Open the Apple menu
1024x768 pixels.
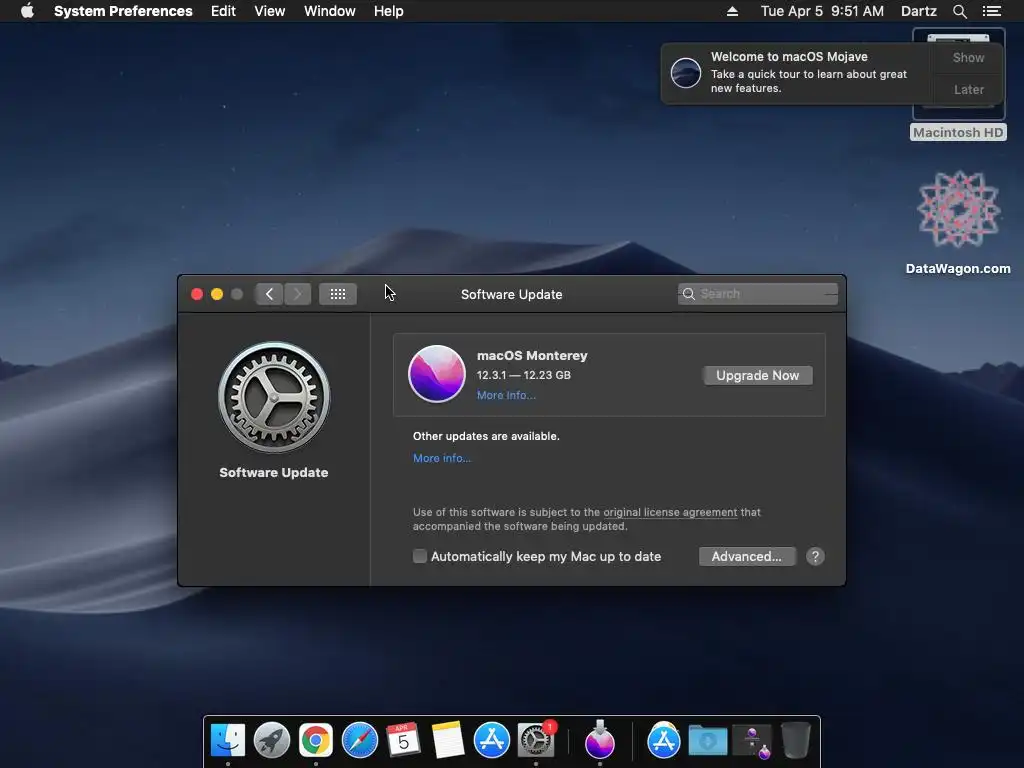(x=27, y=11)
